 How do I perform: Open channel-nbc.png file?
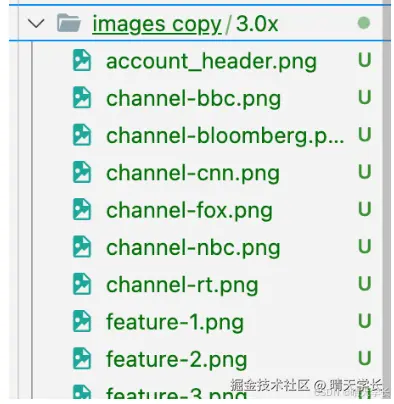pos(193,248)
